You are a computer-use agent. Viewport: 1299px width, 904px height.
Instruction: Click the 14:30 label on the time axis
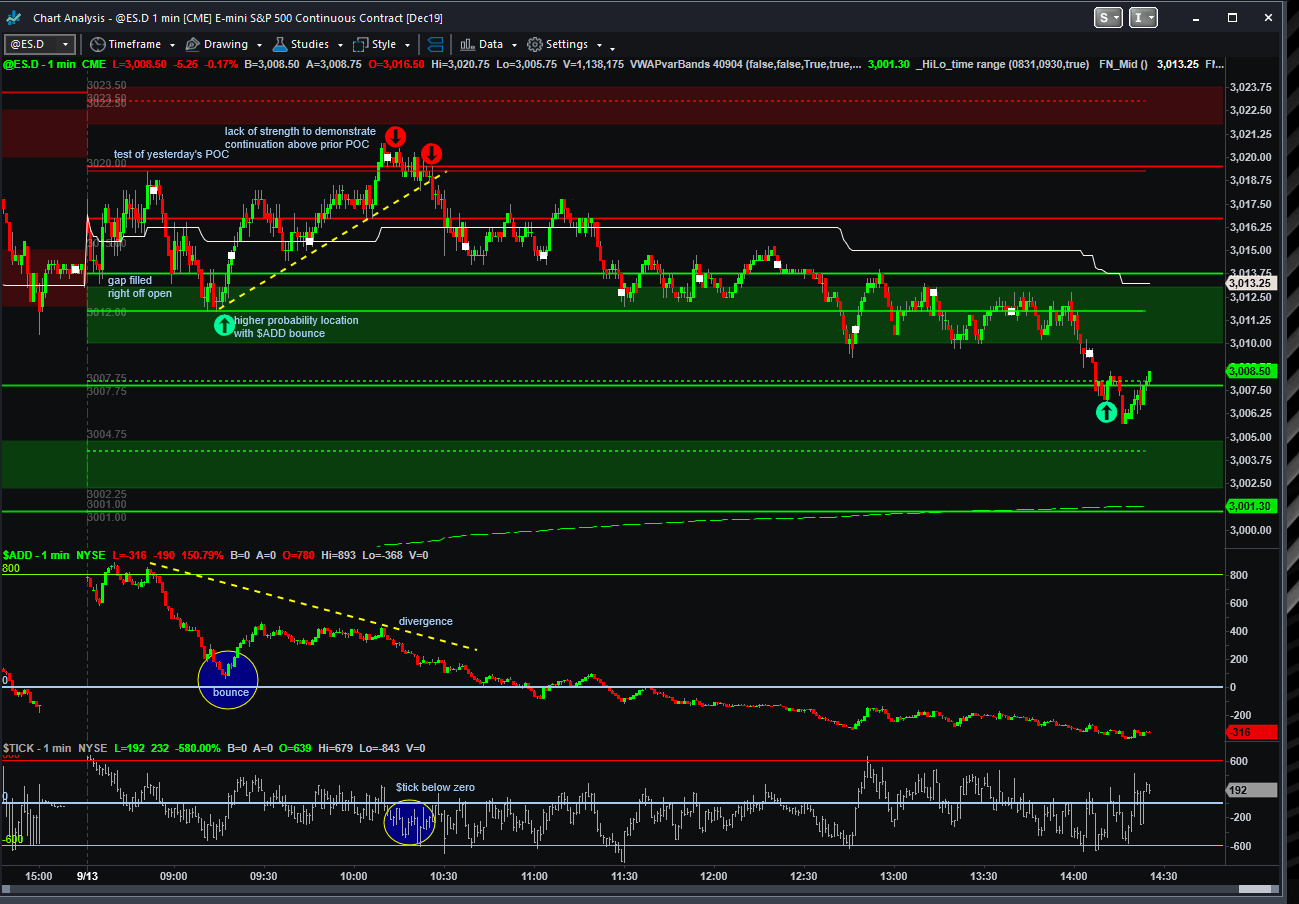1163,876
